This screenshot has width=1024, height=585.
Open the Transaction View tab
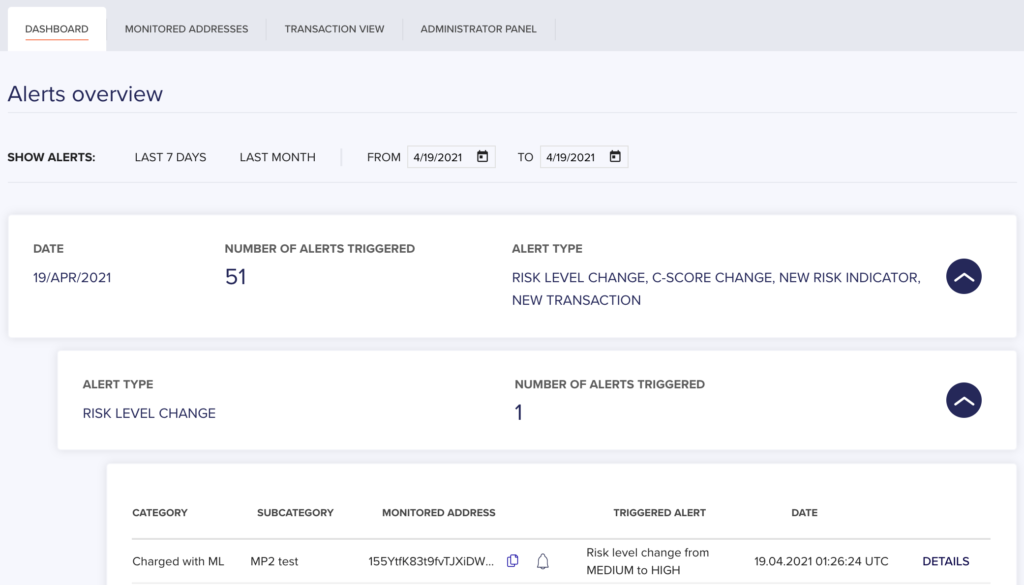click(x=334, y=29)
